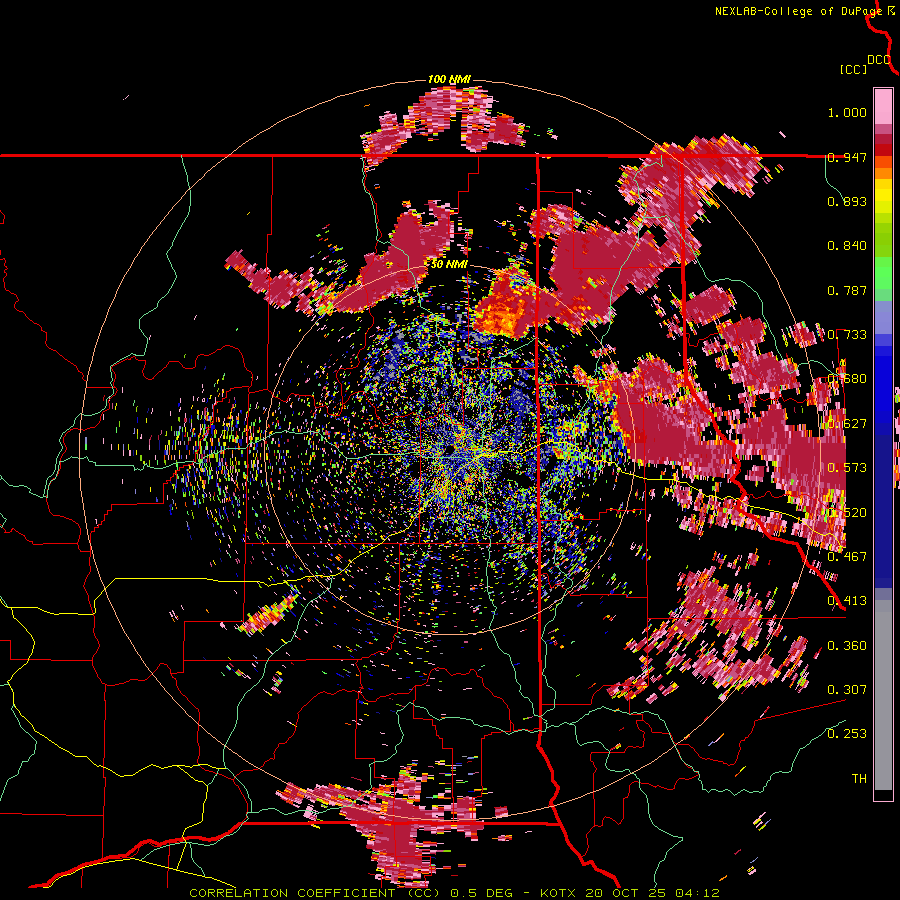Click the 100 NMI range ring label

449,79
